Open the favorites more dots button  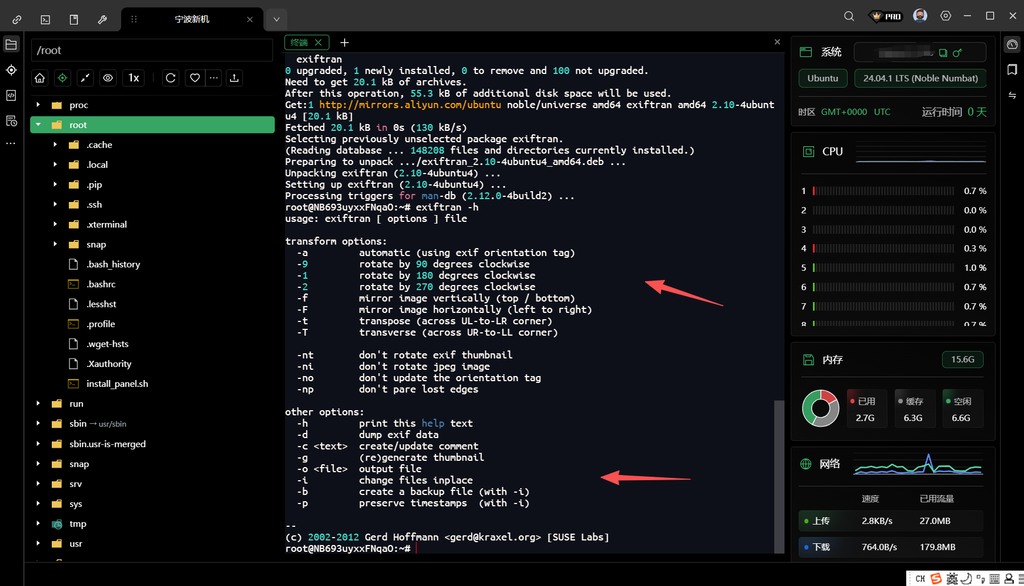(214, 78)
